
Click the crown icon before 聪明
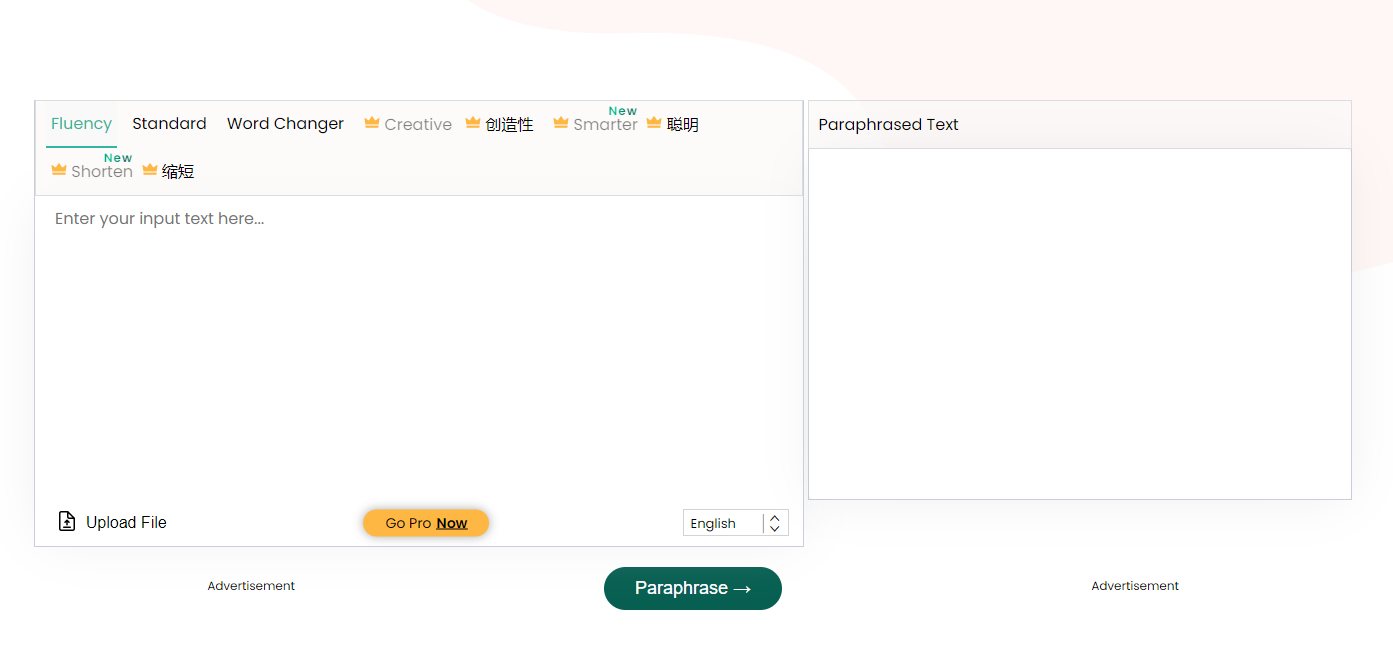pyautogui.click(x=654, y=123)
